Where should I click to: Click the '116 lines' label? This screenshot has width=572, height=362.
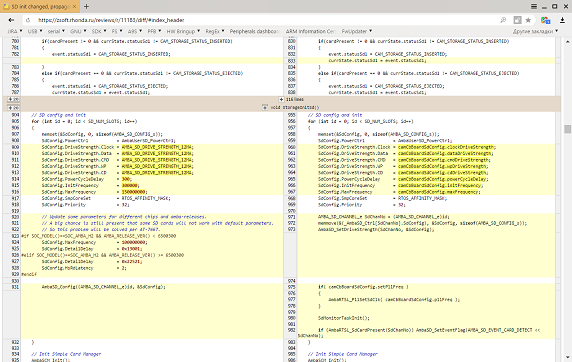point(295,99)
